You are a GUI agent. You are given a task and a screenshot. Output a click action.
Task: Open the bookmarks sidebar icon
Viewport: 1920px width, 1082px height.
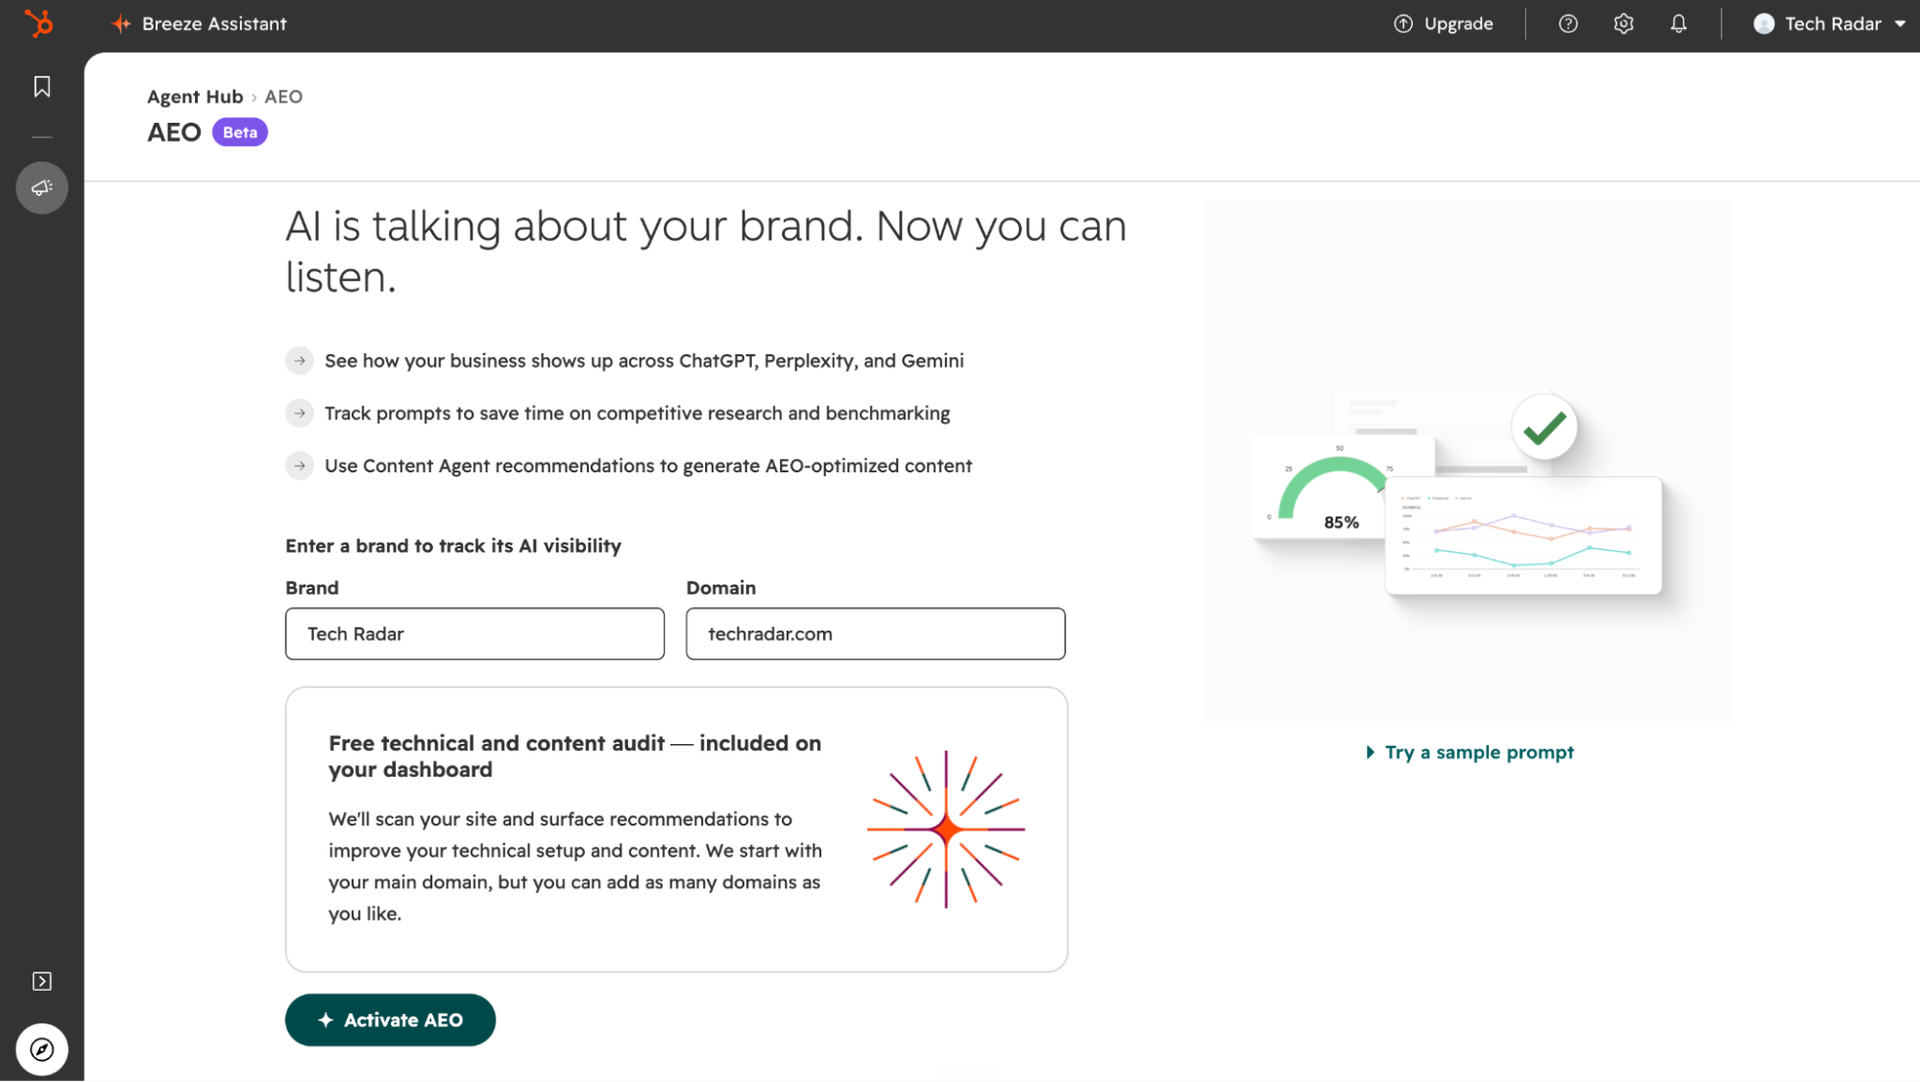click(x=42, y=87)
